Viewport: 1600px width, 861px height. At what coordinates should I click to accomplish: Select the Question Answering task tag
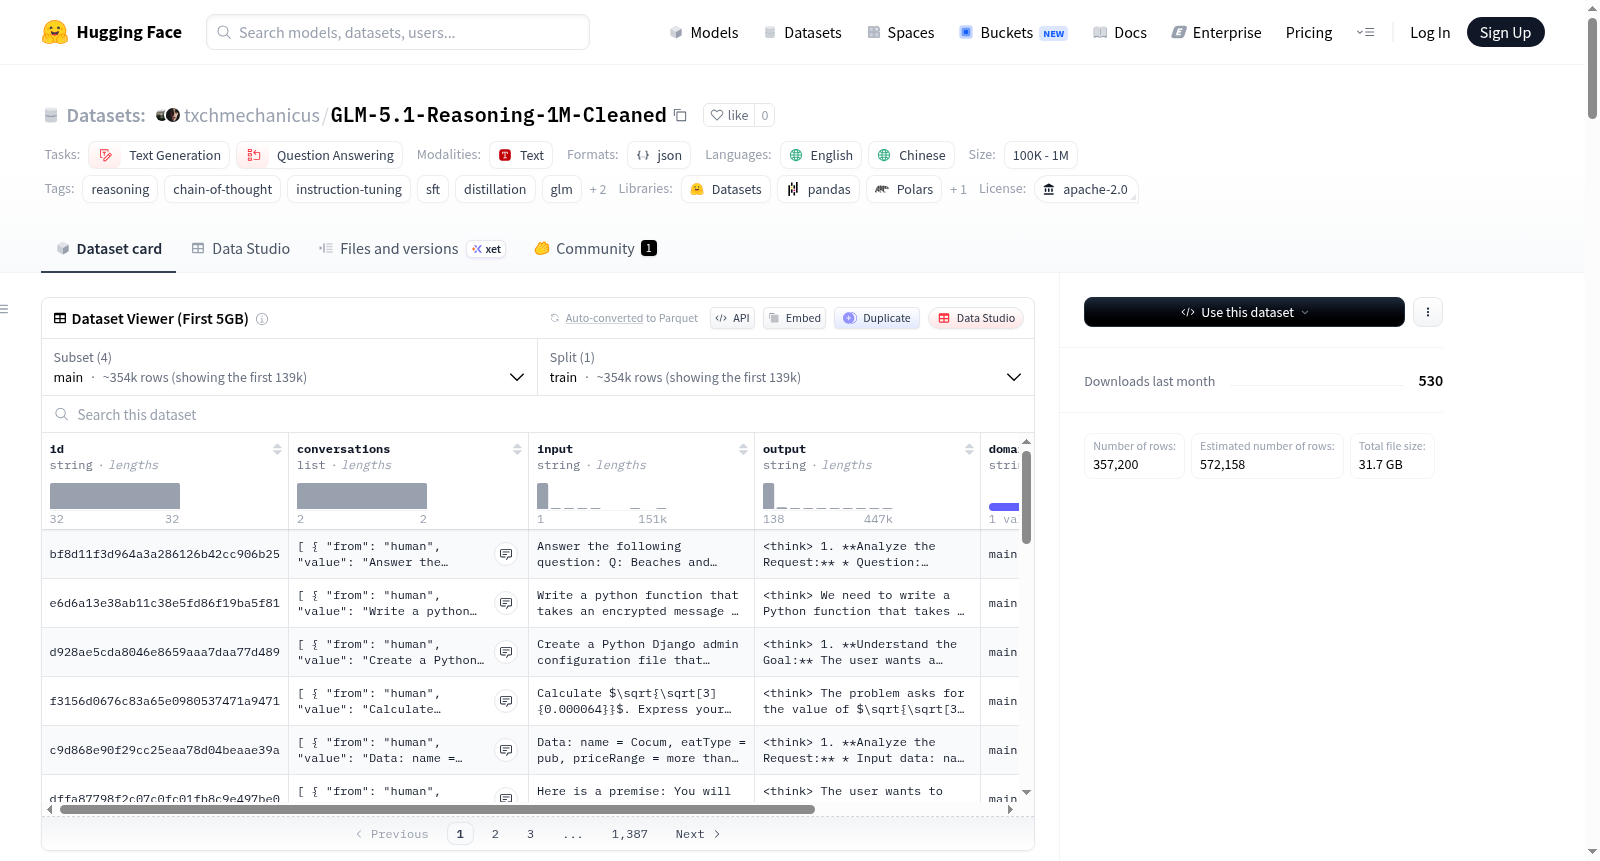point(320,155)
